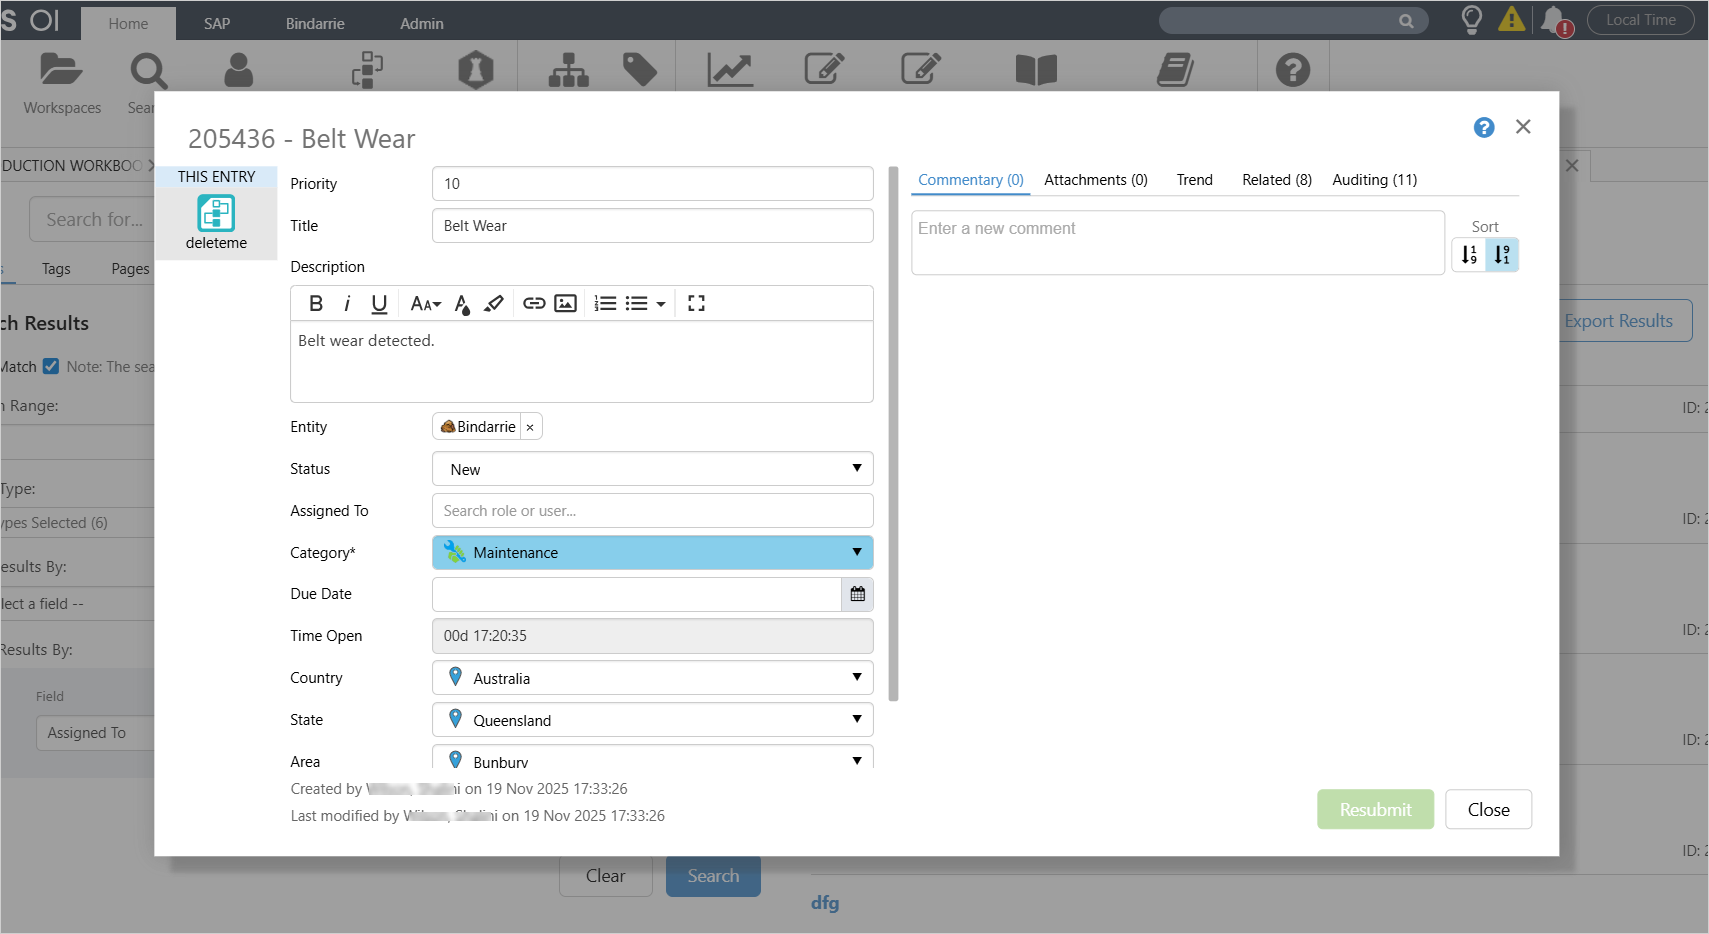Sort comments in ascending order
Image resolution: width=1709 pixels, height=934 pixels.
1469,255
